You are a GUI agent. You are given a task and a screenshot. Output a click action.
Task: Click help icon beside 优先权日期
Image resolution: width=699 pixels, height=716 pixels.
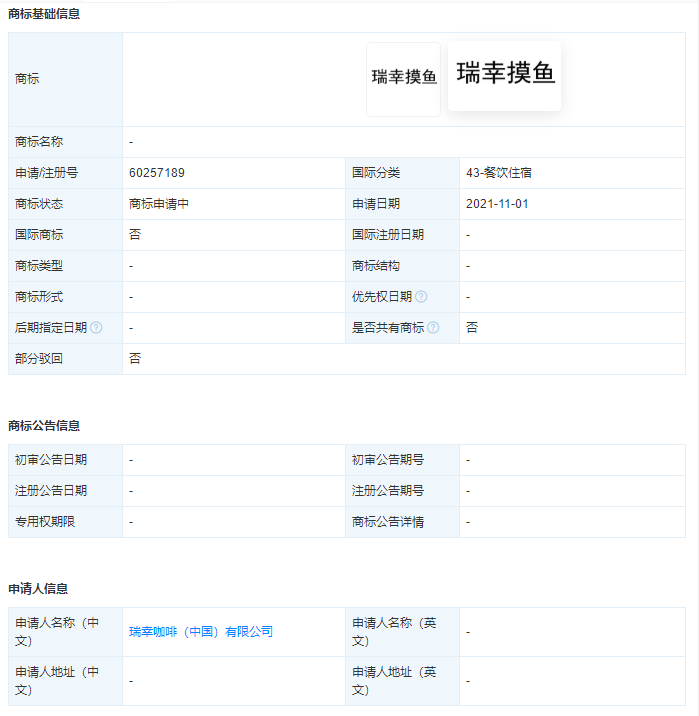421,297
